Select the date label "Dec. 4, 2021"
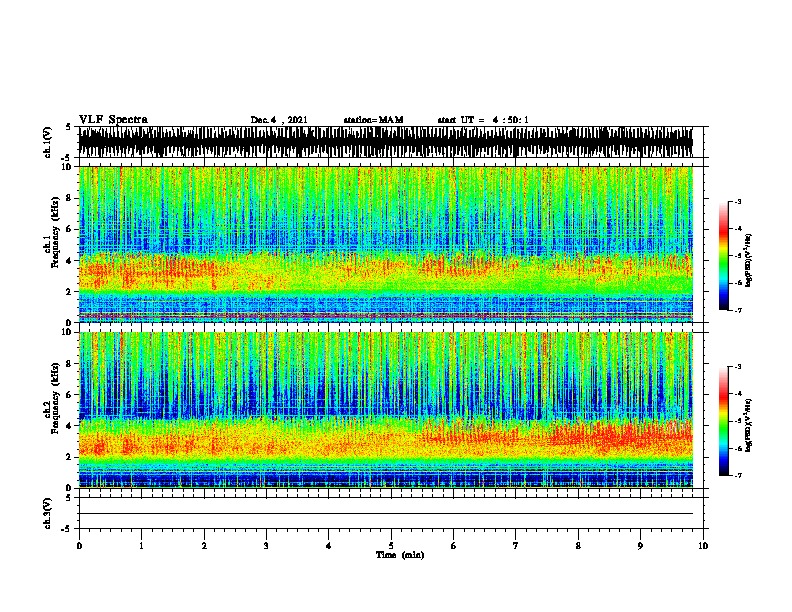This screenshot has width=792, height=612. pos(279,120)
